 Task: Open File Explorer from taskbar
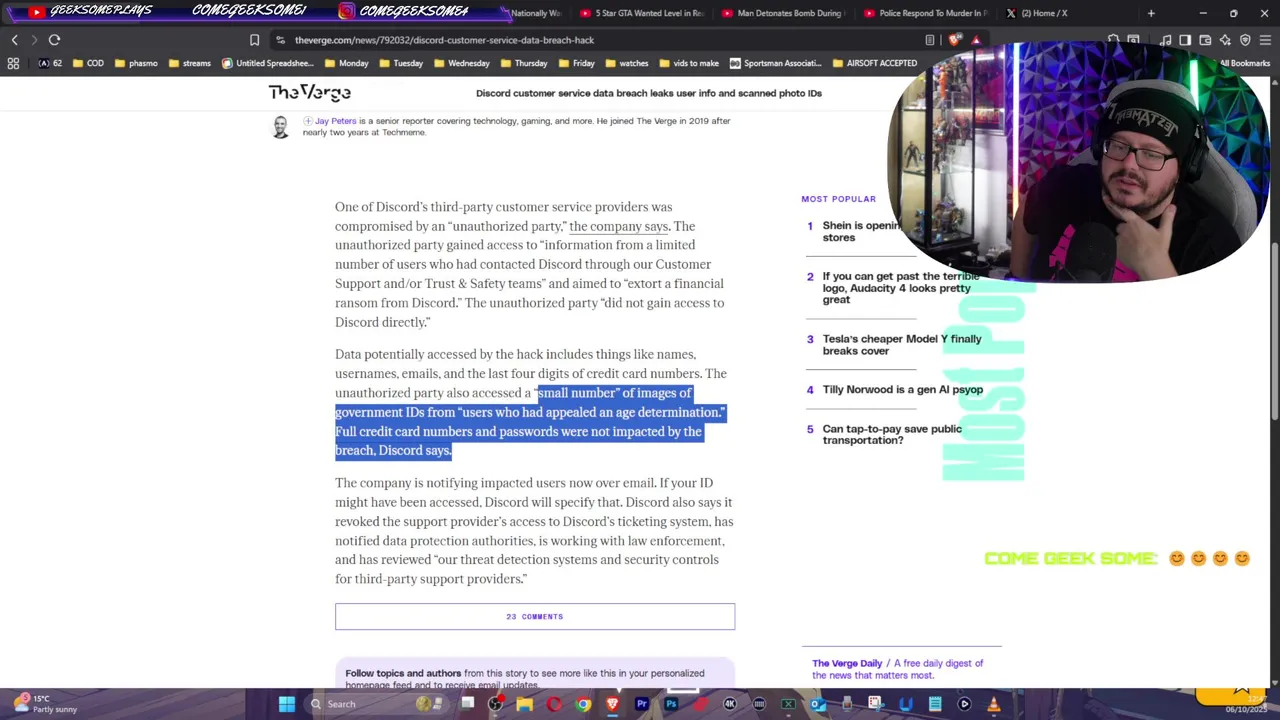(524, 704)
